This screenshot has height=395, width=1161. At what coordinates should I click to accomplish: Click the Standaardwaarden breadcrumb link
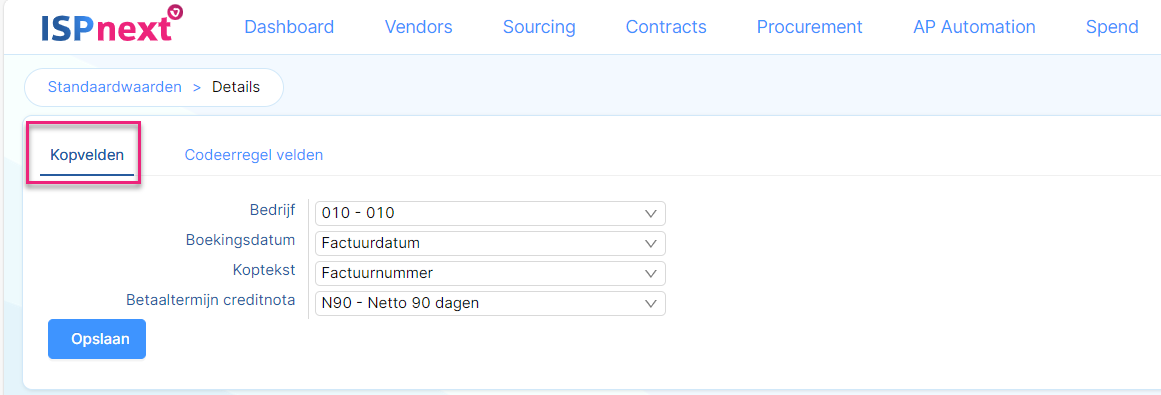tap(115, 87)
